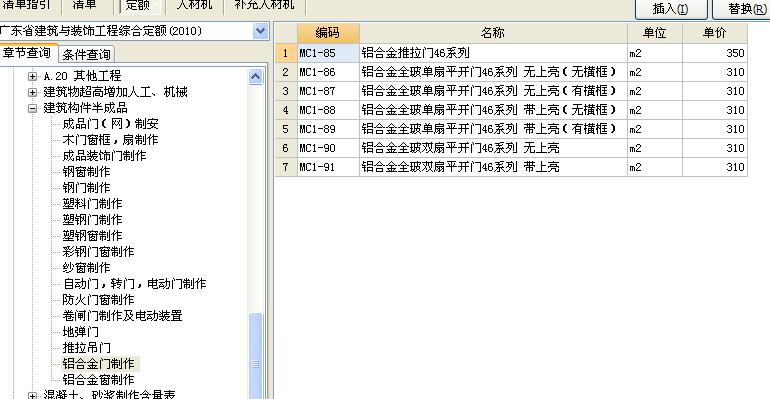
Task: Select code cell MC1-85
Action: point(328,53)
